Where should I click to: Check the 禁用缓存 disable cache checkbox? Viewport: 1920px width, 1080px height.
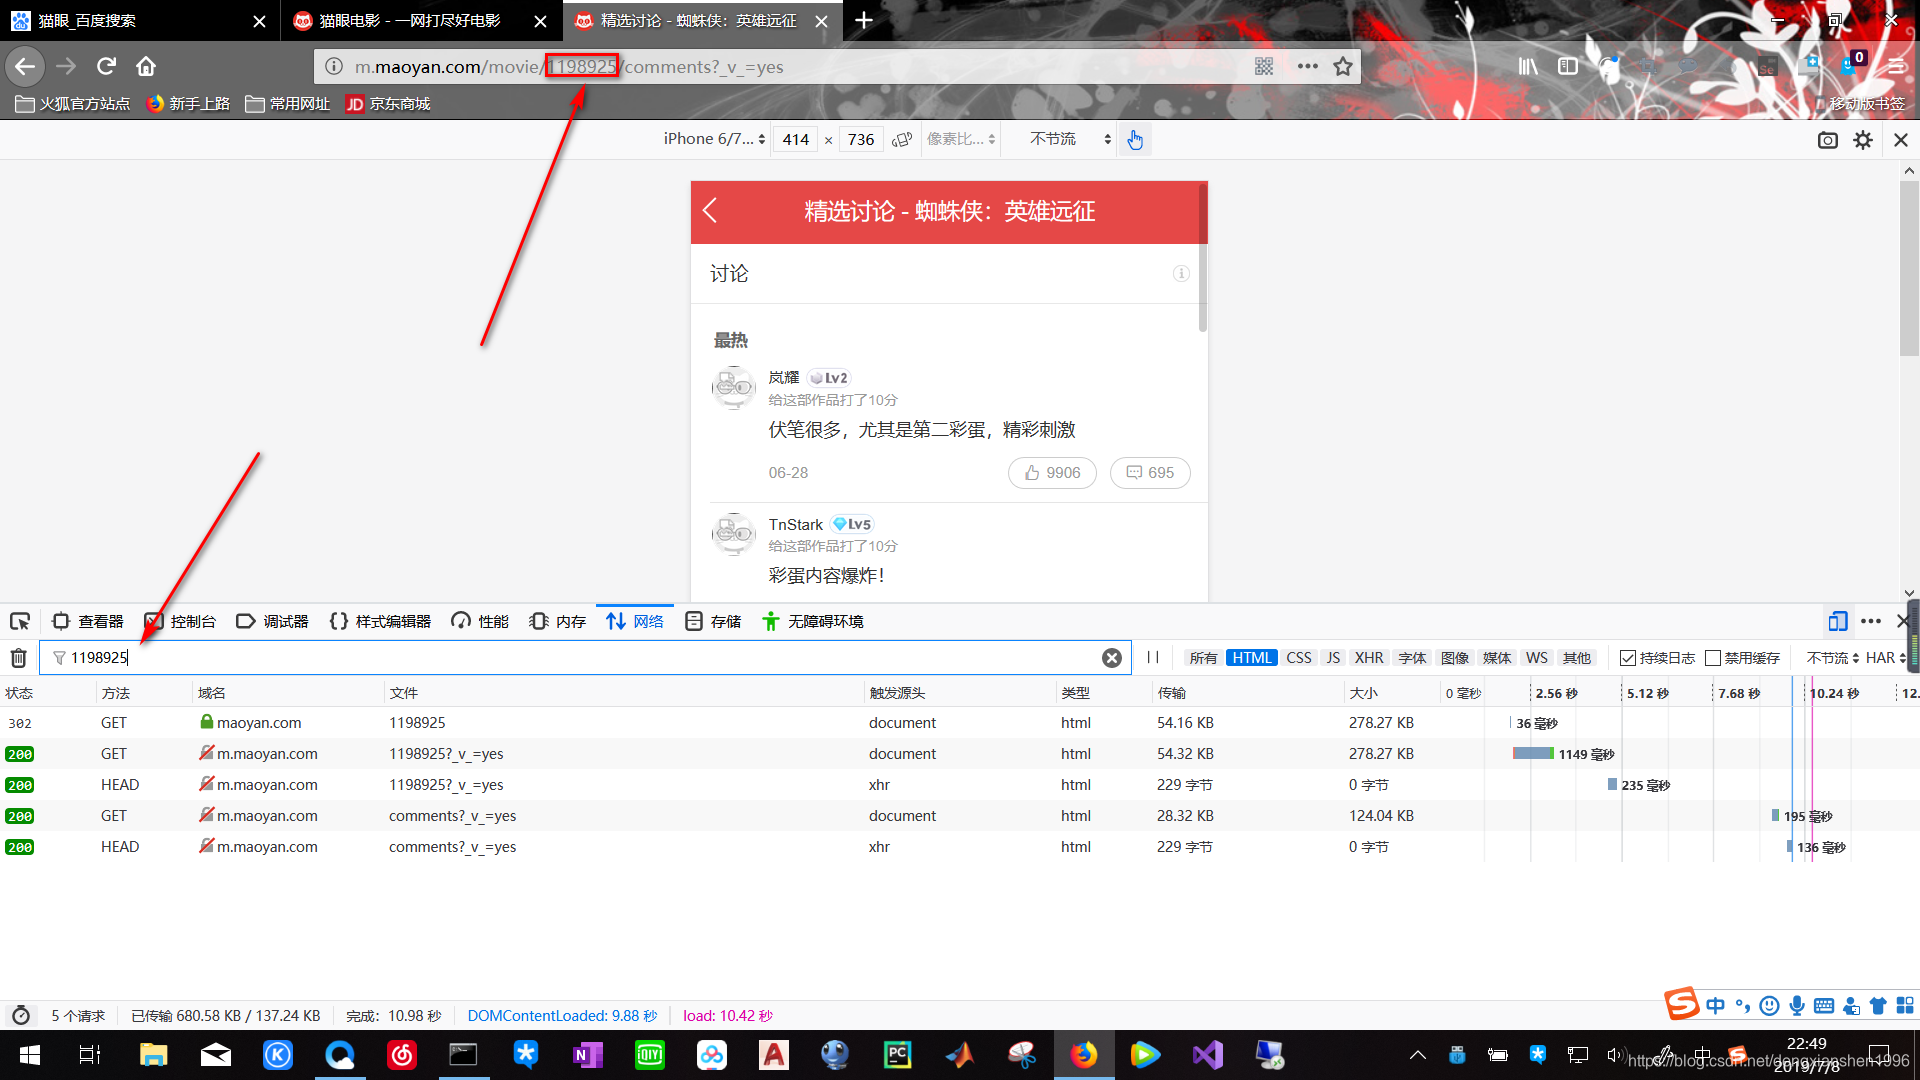point(1713,658)
